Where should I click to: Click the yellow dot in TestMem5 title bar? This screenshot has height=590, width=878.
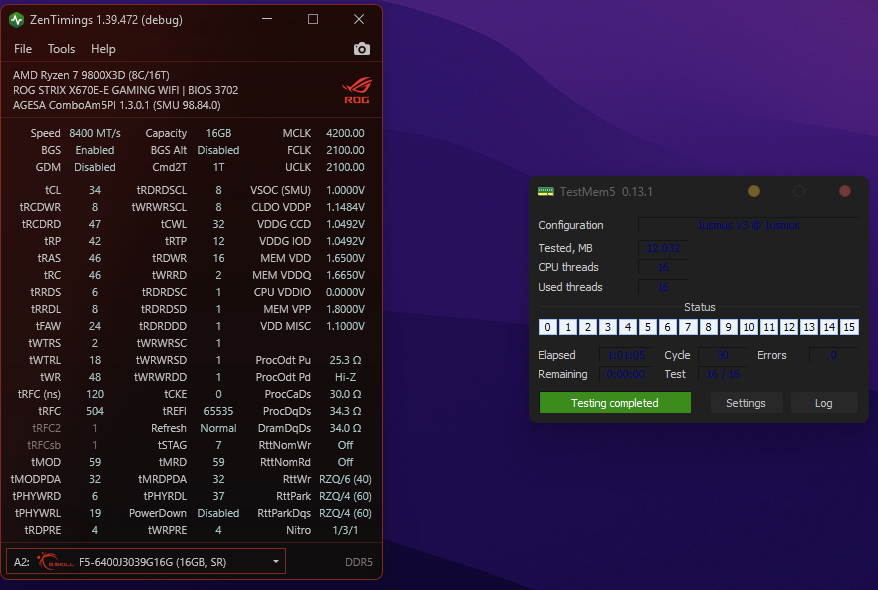click(754, 191)
